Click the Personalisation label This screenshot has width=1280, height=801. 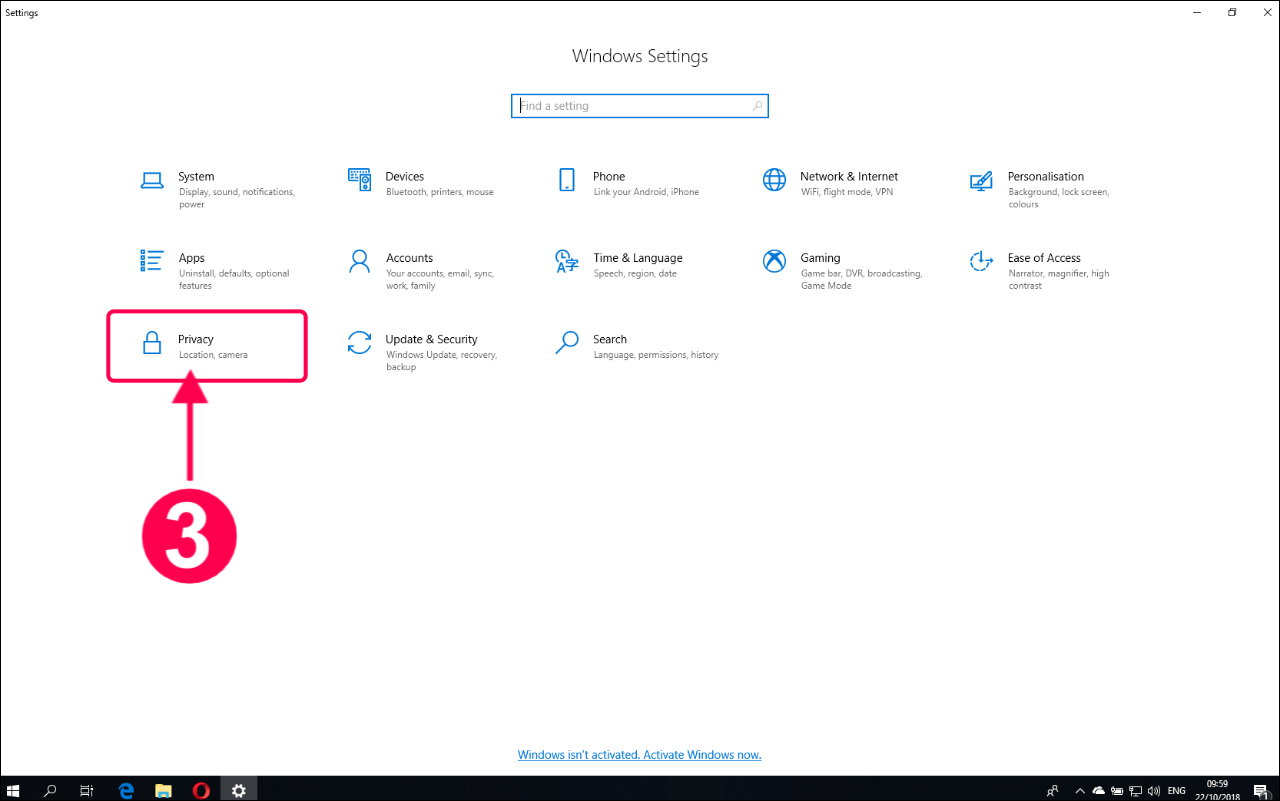pos(1046,176)
